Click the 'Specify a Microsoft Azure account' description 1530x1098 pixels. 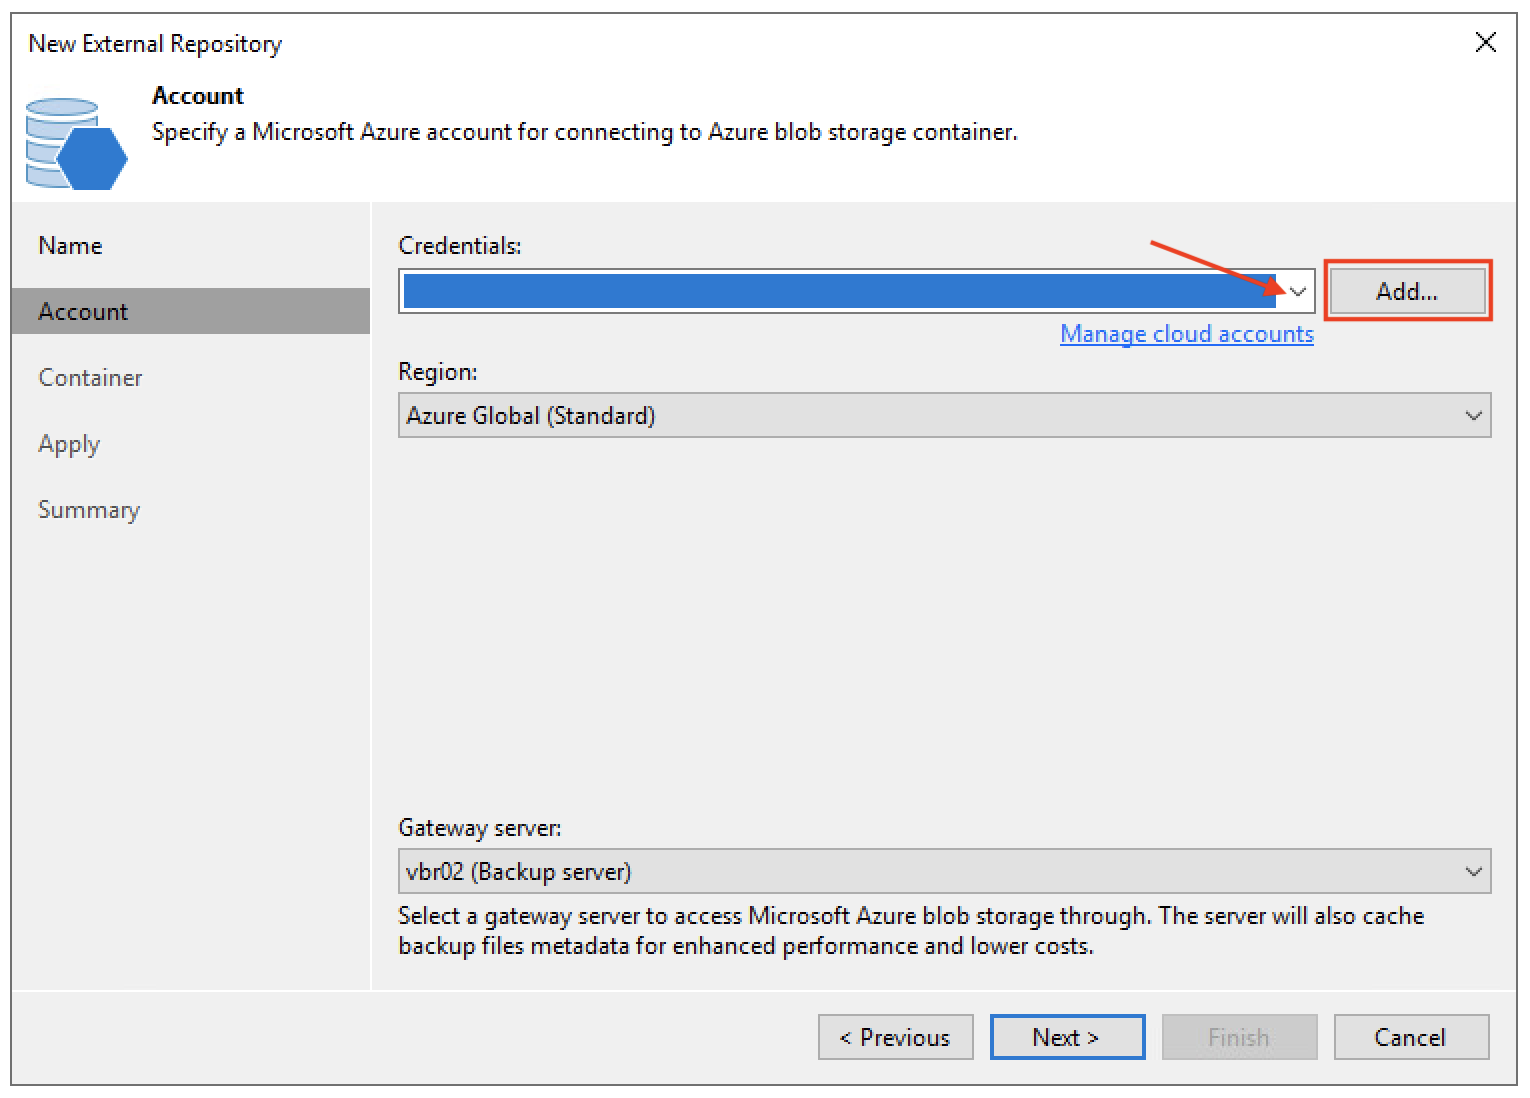coord(585,132)
